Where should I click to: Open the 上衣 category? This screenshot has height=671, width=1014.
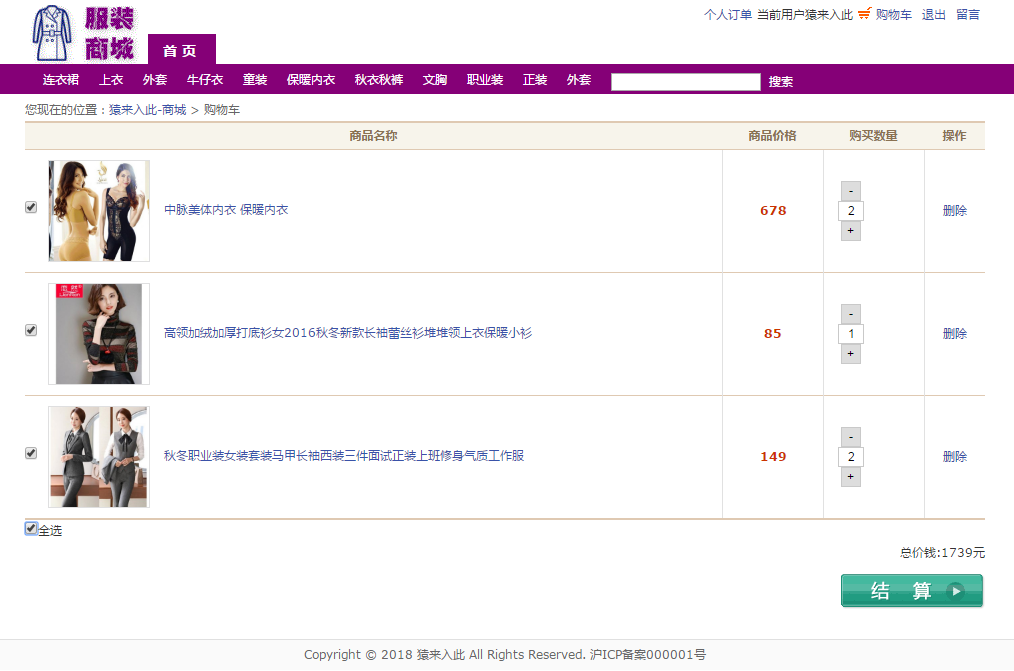pyautogui.click(x=111, y=80)
